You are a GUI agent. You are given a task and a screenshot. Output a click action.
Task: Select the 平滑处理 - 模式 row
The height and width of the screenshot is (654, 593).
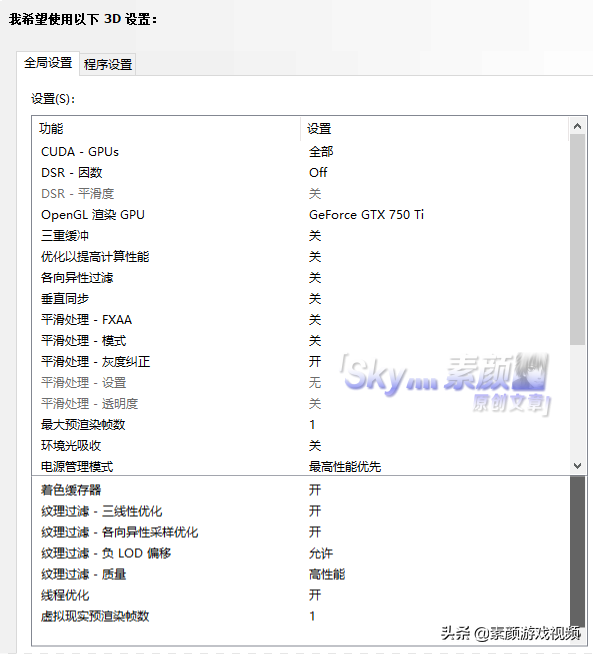[x=301, y=341]
